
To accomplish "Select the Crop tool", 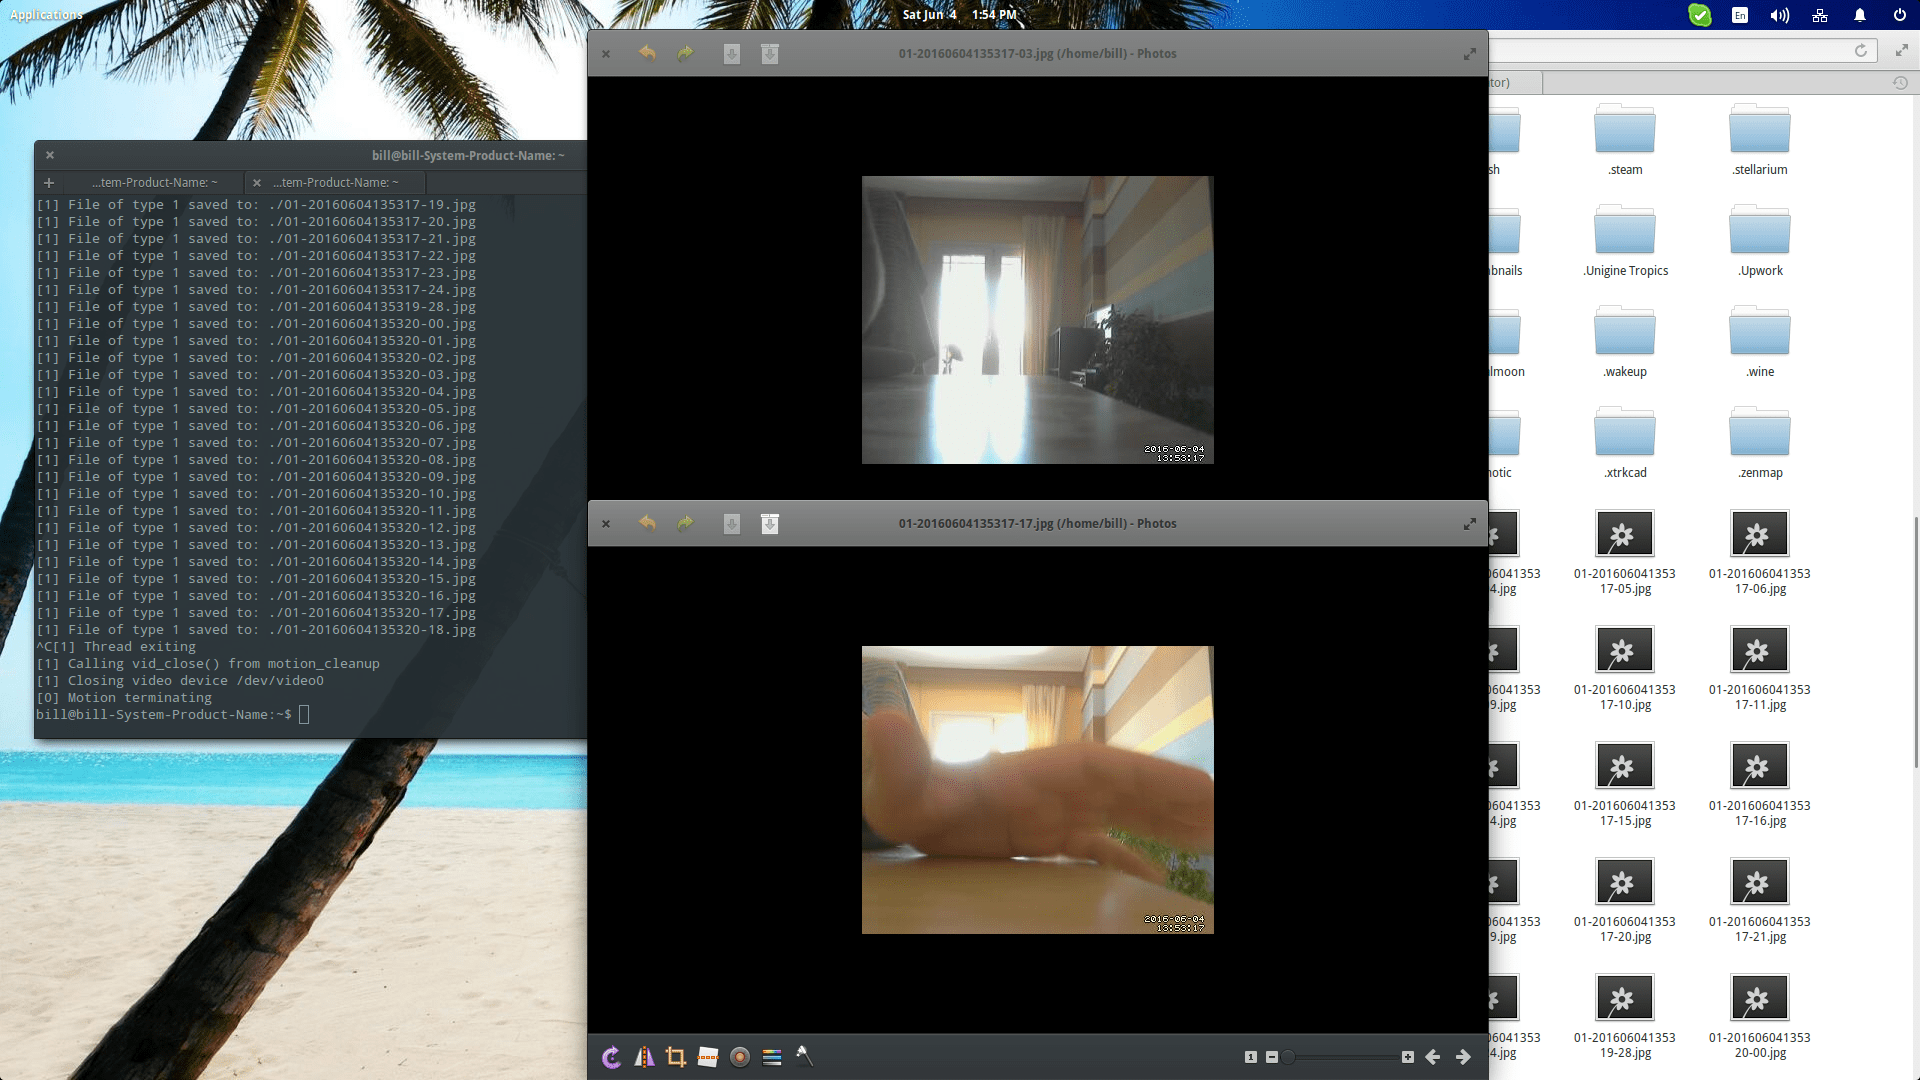I will coord(676,1057).
